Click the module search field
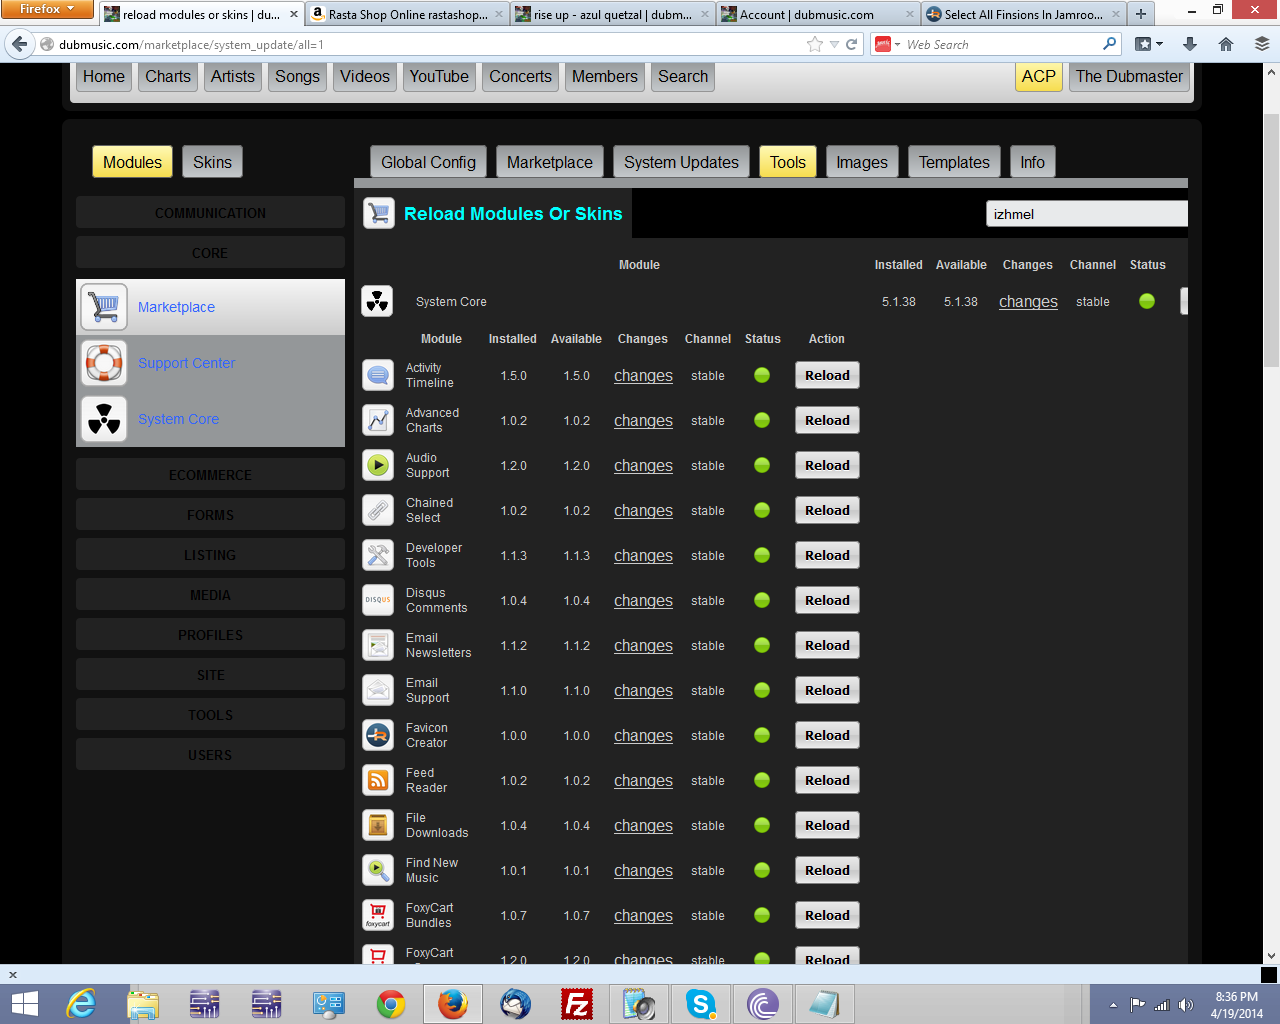Viewport: 1280px width, 1024px height. click(x=1086, y=214)
